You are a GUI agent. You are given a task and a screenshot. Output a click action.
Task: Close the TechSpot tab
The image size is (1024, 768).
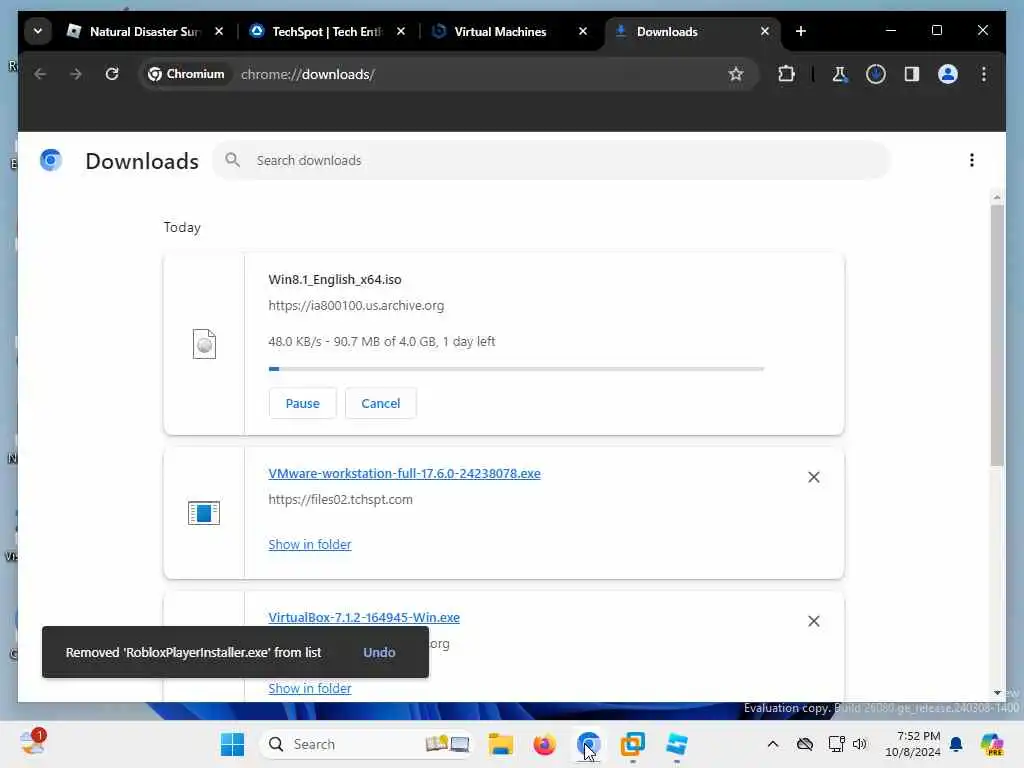click(x=401, y=31)
